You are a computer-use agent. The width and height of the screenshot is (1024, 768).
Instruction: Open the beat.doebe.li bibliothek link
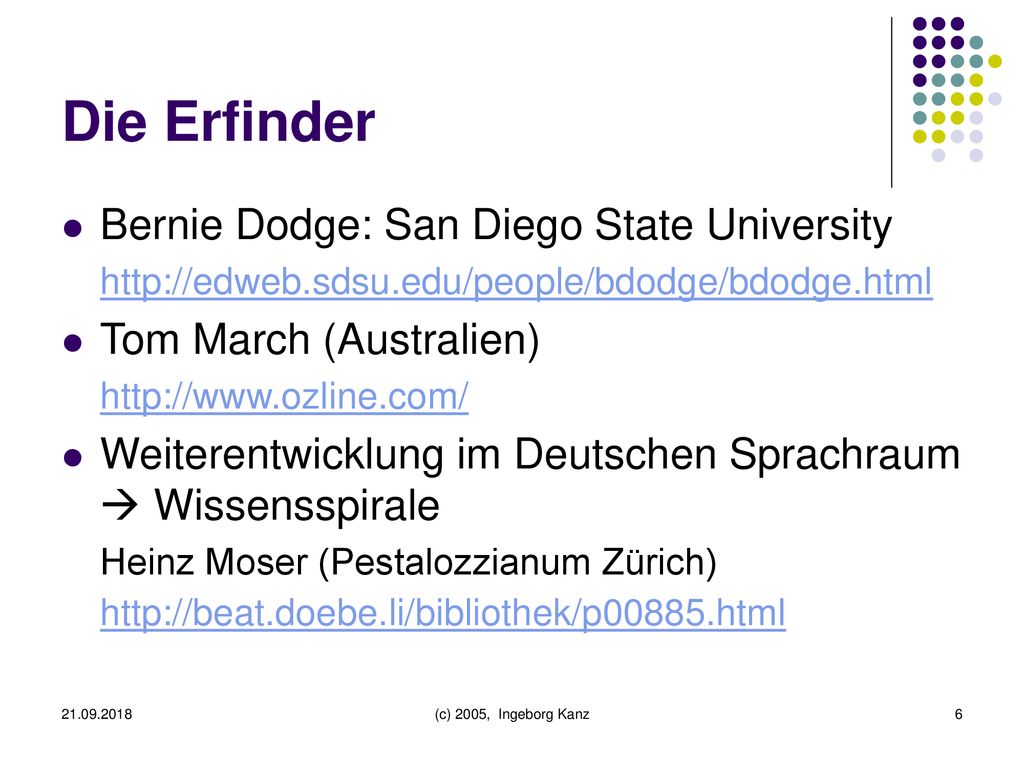point(443,613)
